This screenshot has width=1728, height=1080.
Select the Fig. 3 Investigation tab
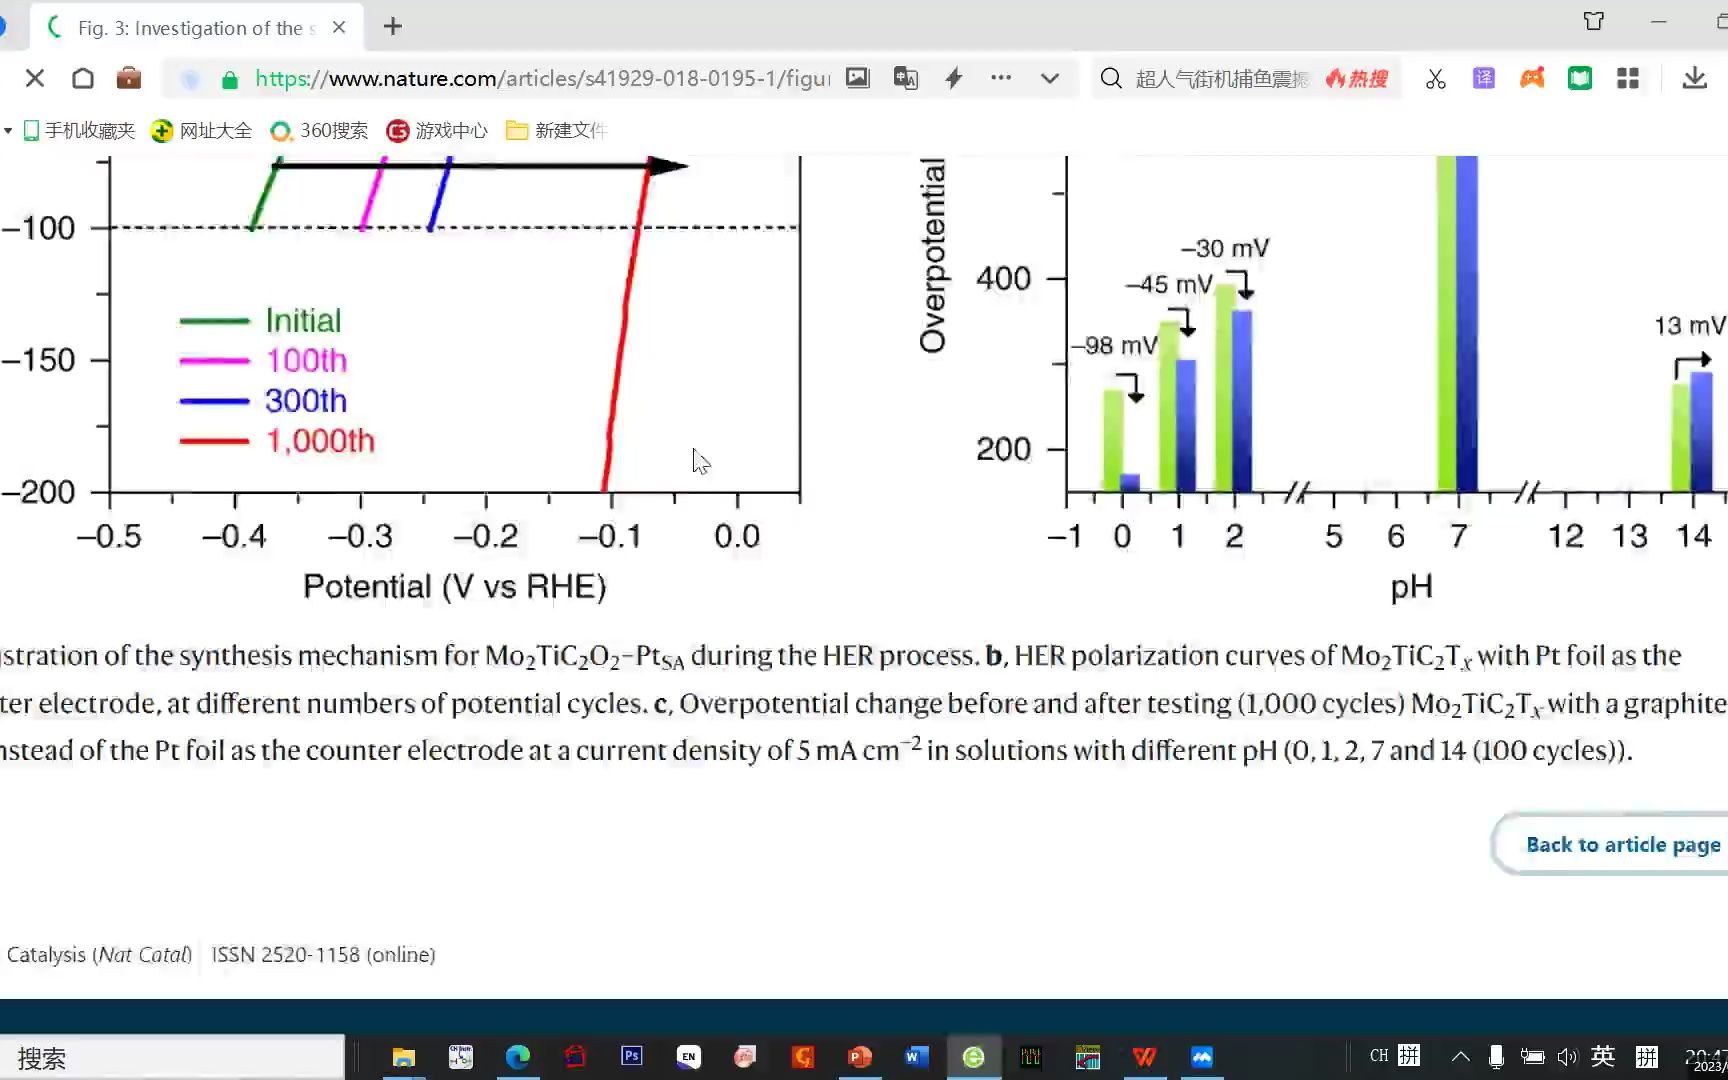pos(196,28)
